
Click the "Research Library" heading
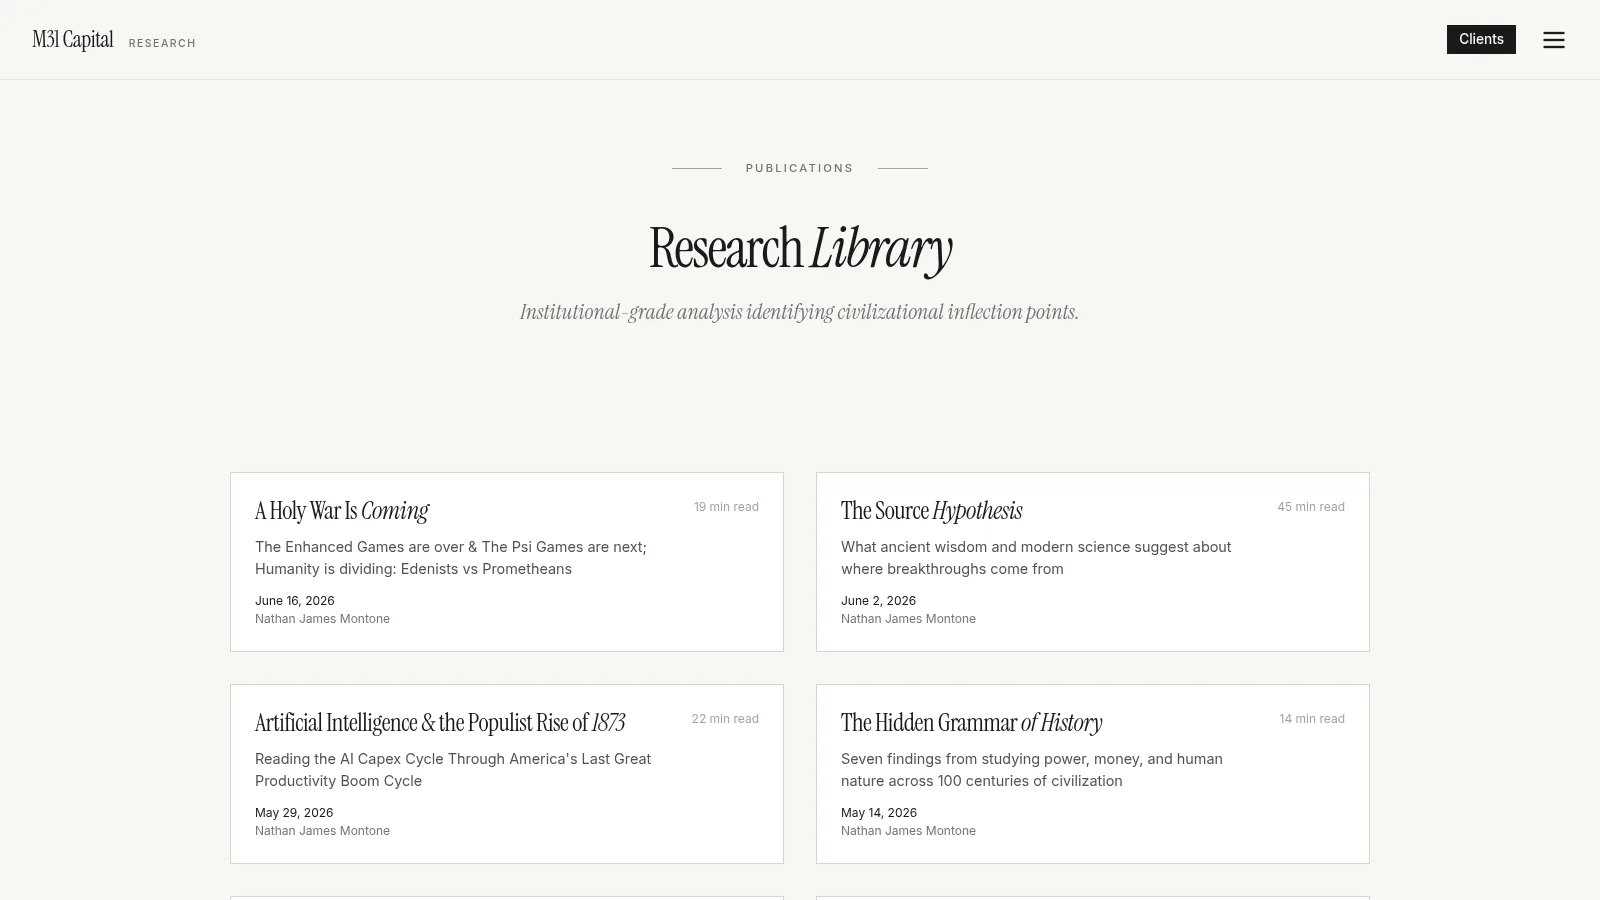pos(800,249)
